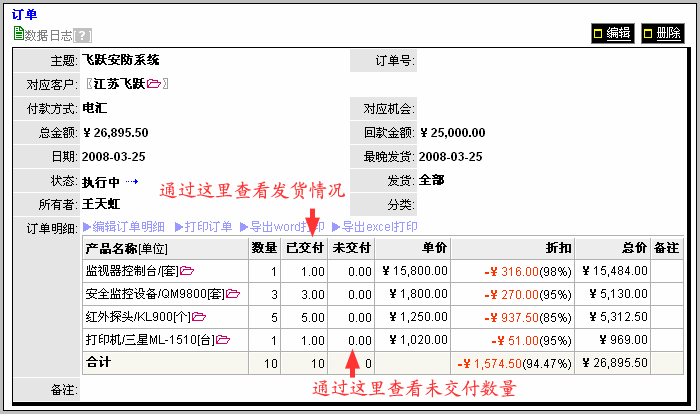Click the arrow icon beside 执行中 status
This screenshot has width=700, height=414.
tap(131, 181)
